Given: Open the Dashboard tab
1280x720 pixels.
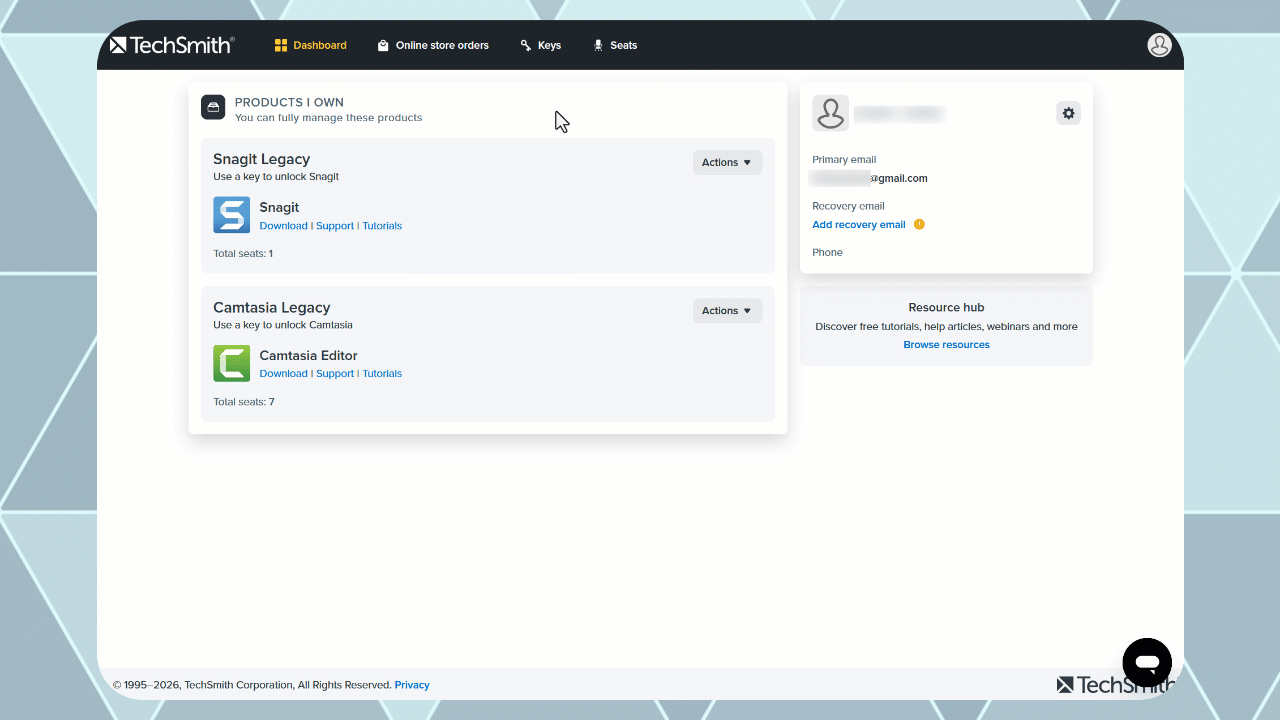Looking at the screenshot, I should pos(310,45).
